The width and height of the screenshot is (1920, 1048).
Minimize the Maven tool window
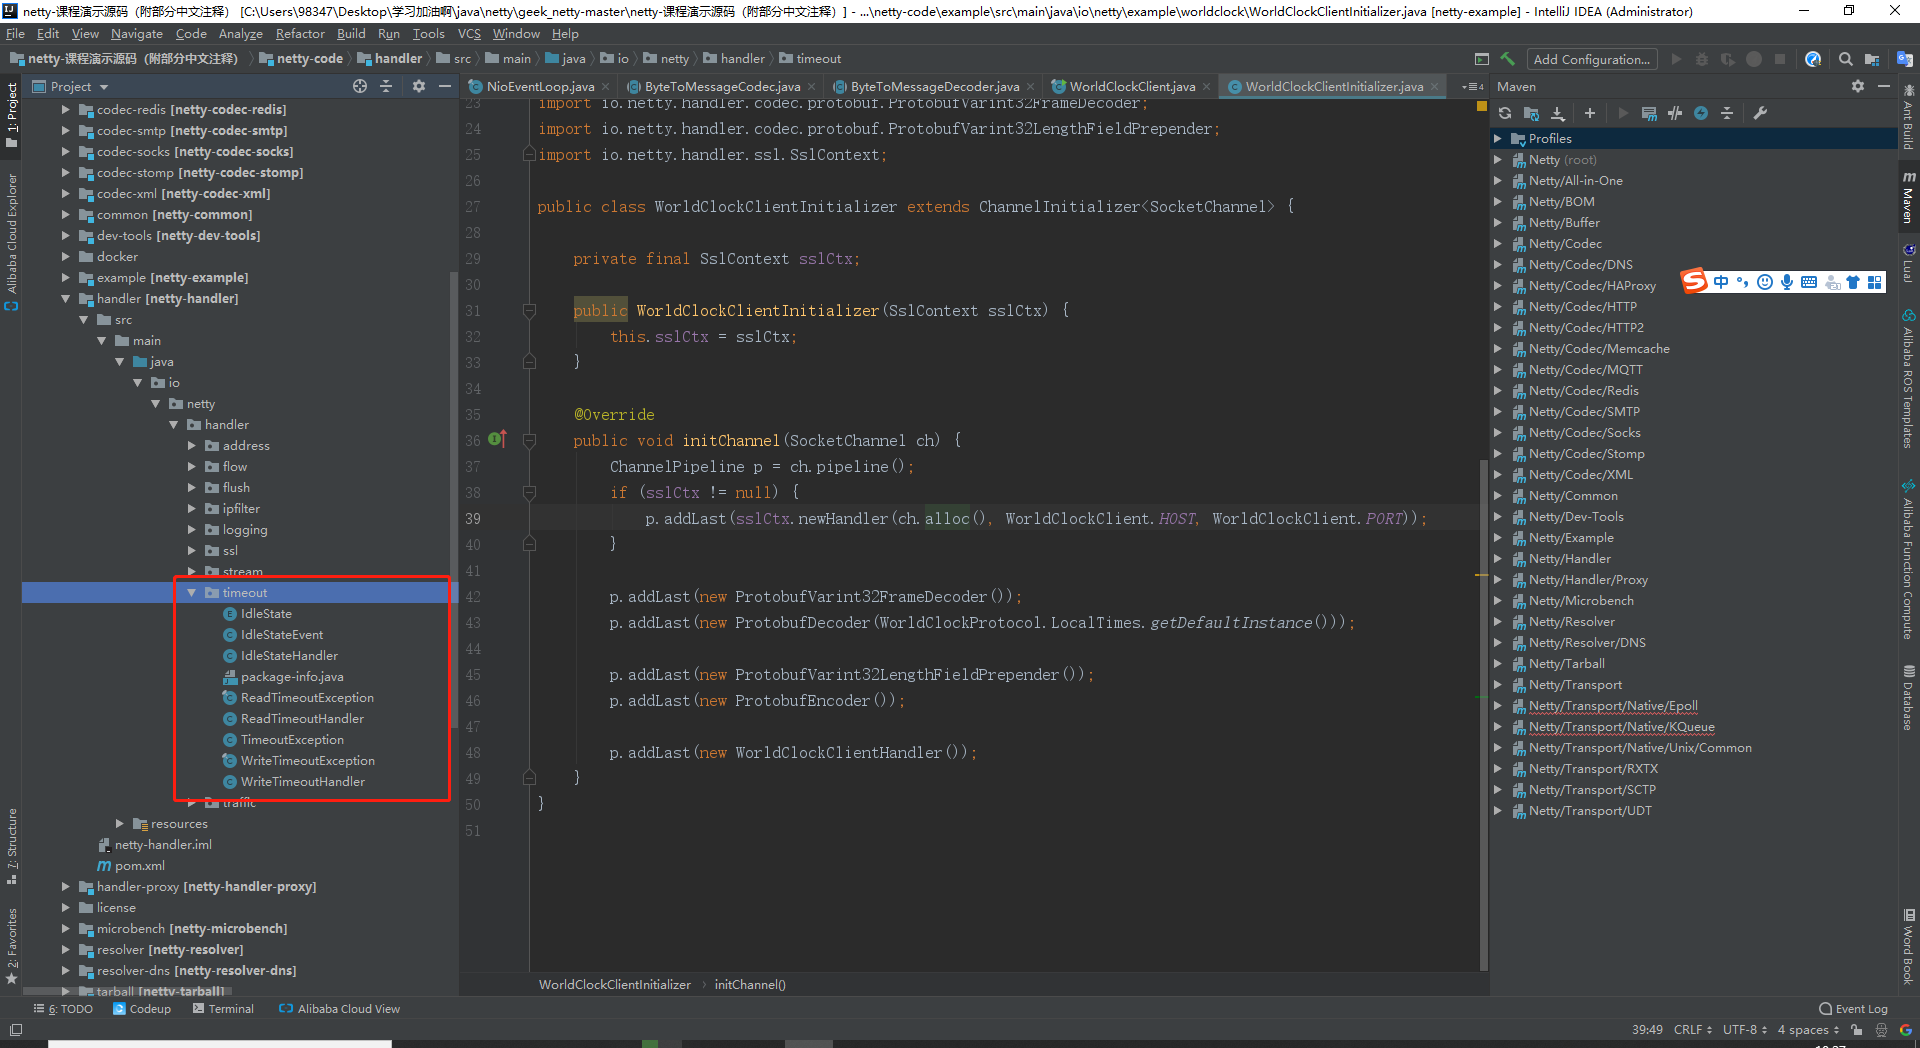(1884, 86)
